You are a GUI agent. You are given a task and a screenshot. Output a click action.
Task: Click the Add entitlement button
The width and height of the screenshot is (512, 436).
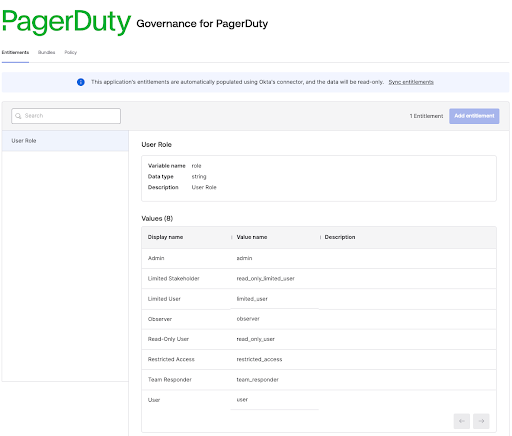pyautogui.click(x=474, y=116)
